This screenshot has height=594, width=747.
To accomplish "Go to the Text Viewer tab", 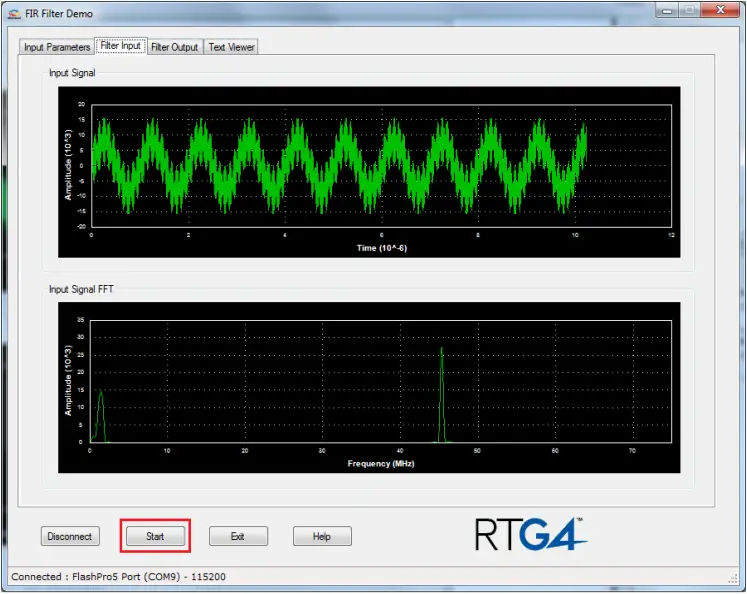I will [x=231, y=47].
